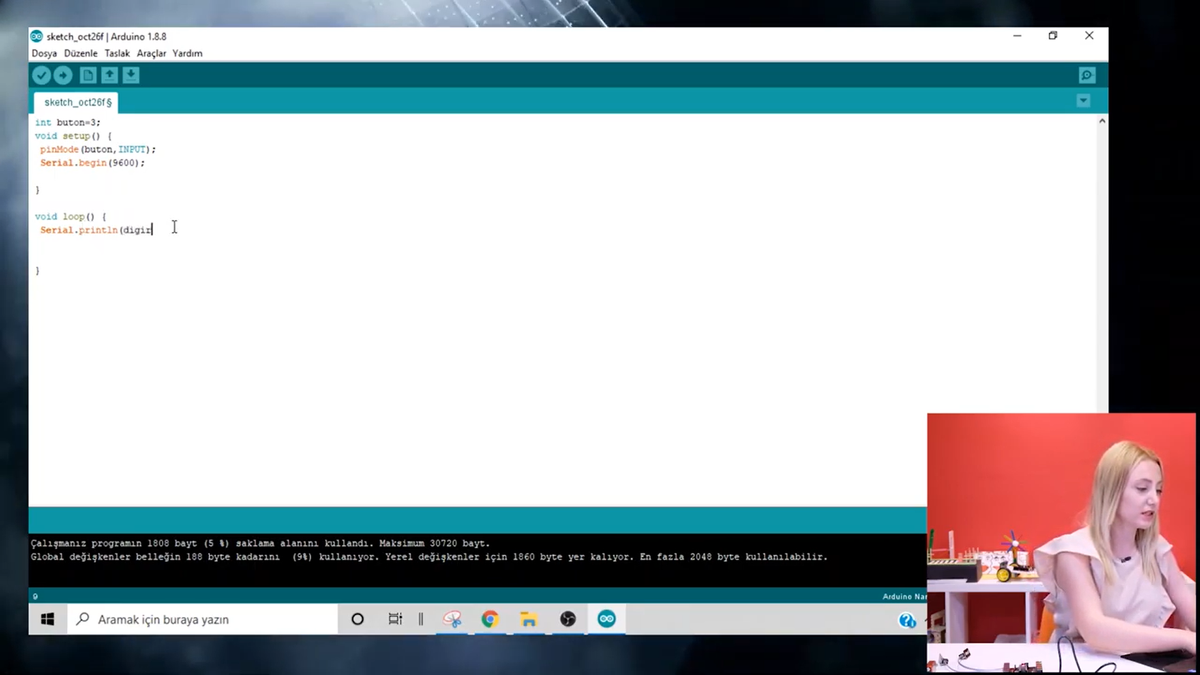Click the Verify checkmark icon to compile
Screen dimensions: 1200x675
(x=41, y=74)
